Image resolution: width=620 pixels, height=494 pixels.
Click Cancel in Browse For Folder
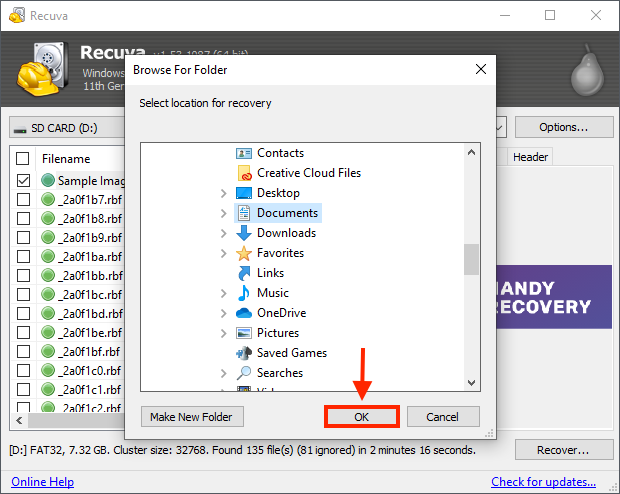pyautogui.click(x=443, y=416)
